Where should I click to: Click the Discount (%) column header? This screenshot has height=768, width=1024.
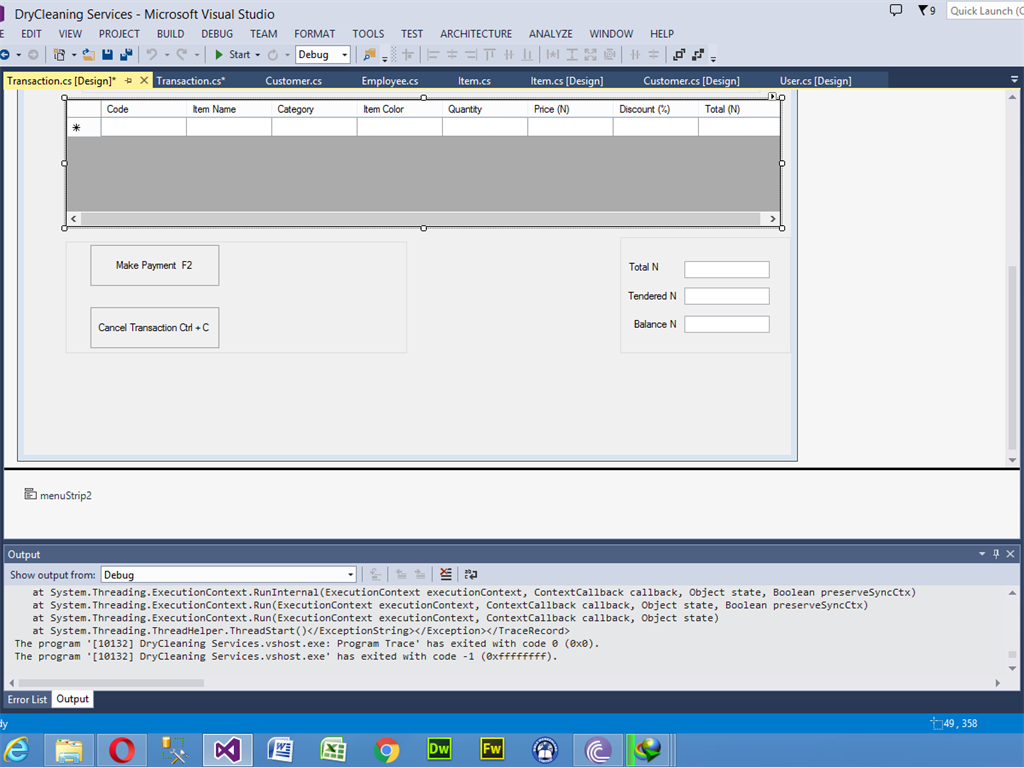pyautogui.click(x=656, y=109)
